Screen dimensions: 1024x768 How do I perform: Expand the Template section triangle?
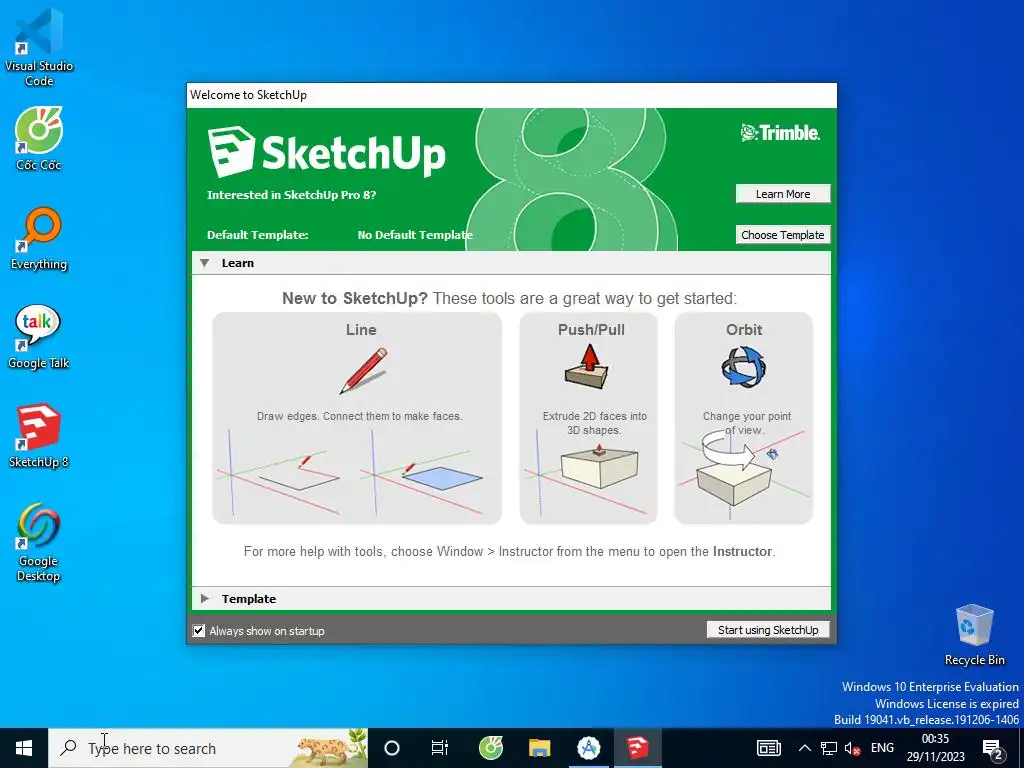pos(205,598)
